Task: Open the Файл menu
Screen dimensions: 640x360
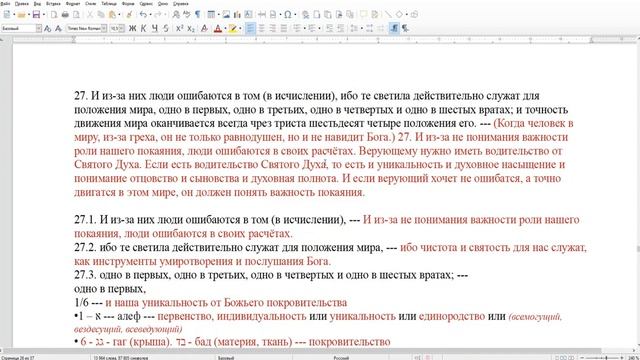Action: coord(5,4)
